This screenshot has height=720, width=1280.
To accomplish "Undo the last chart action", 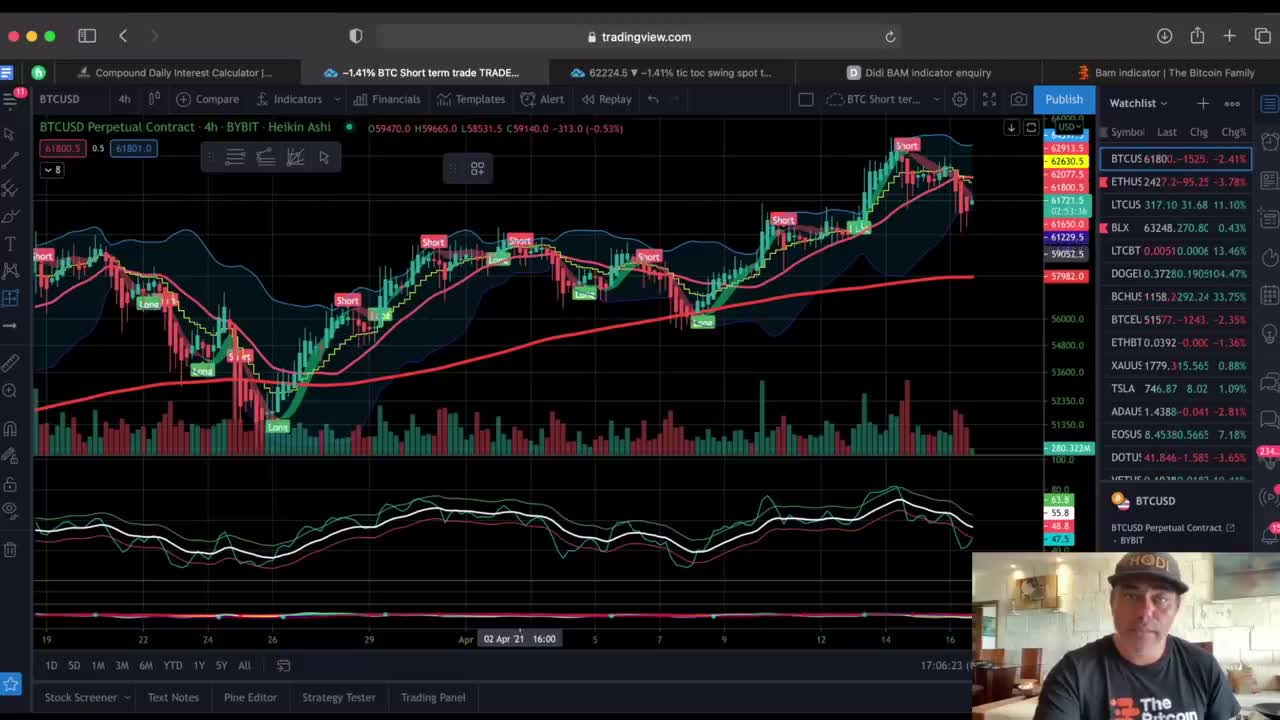I will point(653,99).
